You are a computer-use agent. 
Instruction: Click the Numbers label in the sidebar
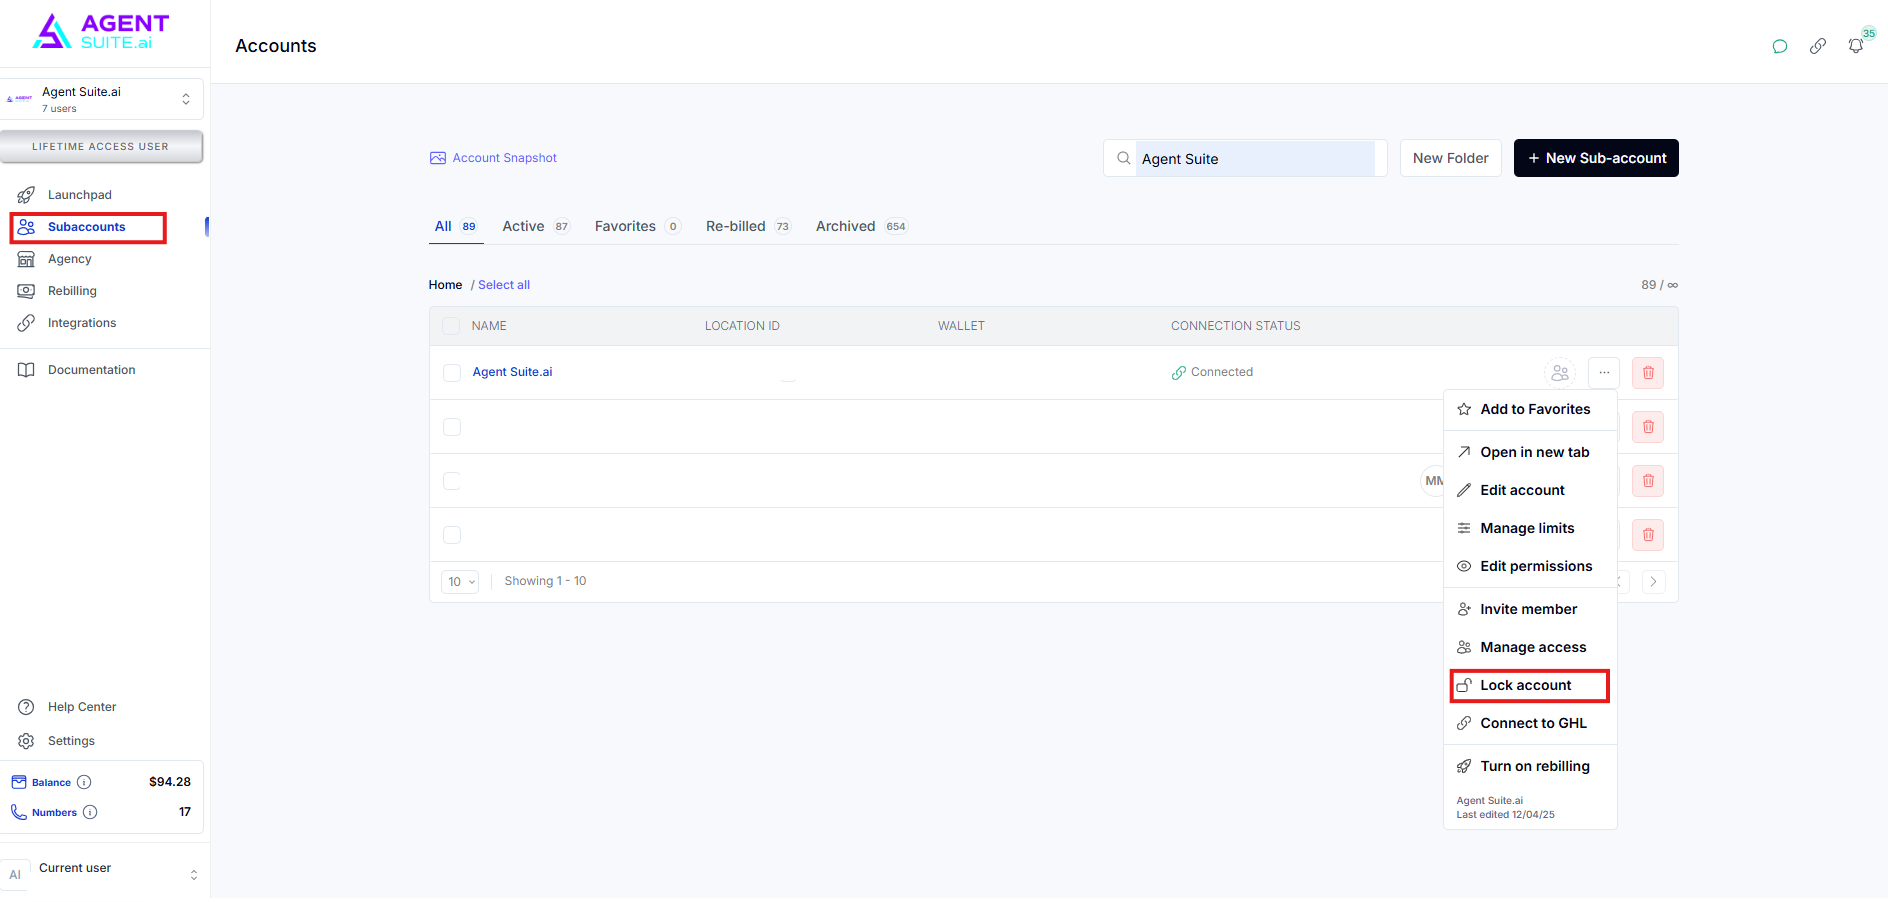pyautogui.click(x=54, y=813)
